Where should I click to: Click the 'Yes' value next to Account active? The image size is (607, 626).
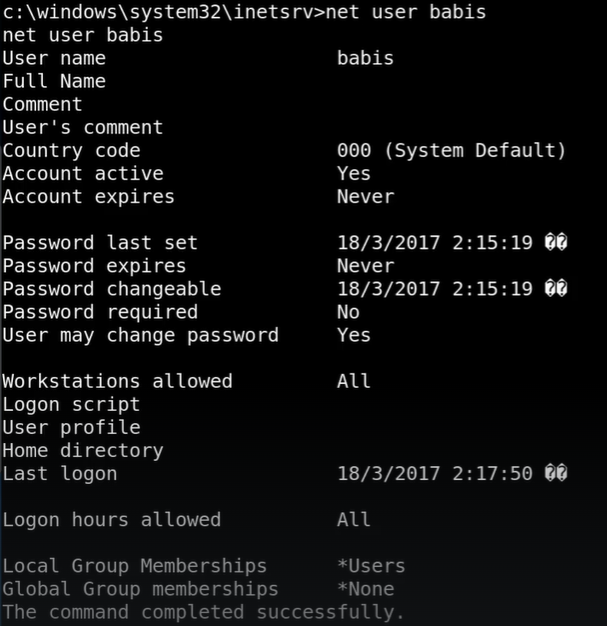point(354,173)
